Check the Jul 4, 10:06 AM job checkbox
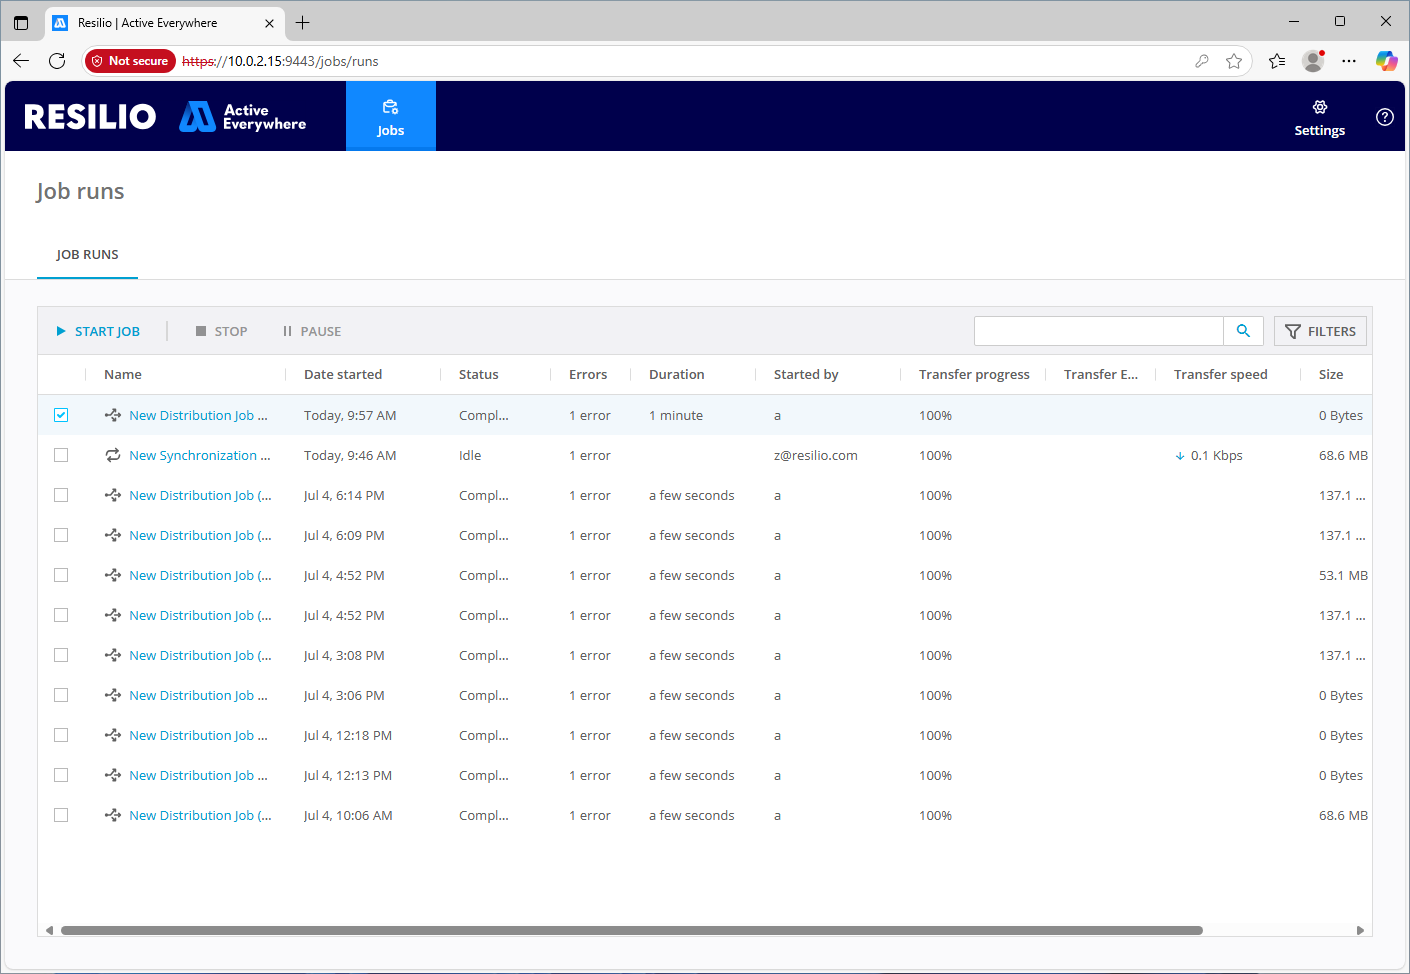Screen dimensions: 1410x974 pyautogui.click(x=61, y=815)
